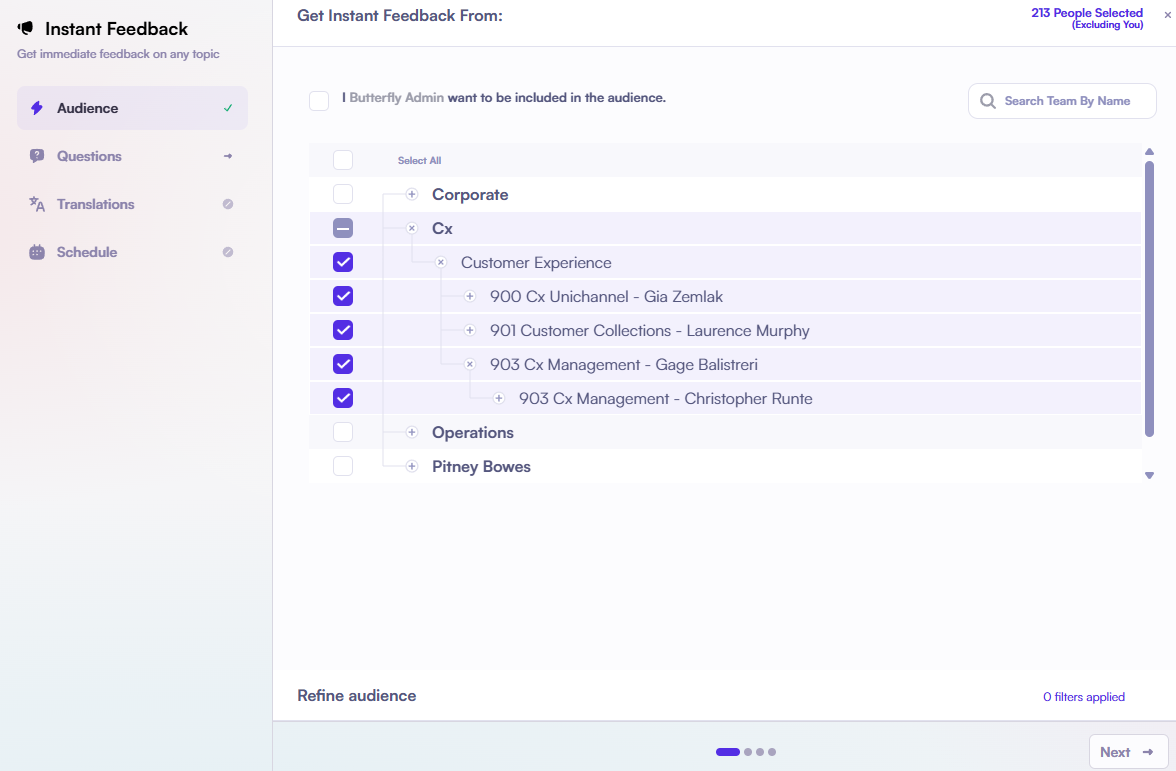This screenshot has height=771, width=1176.
Task: Close the dialog with the X icon
Action: tap(1167, 14)
